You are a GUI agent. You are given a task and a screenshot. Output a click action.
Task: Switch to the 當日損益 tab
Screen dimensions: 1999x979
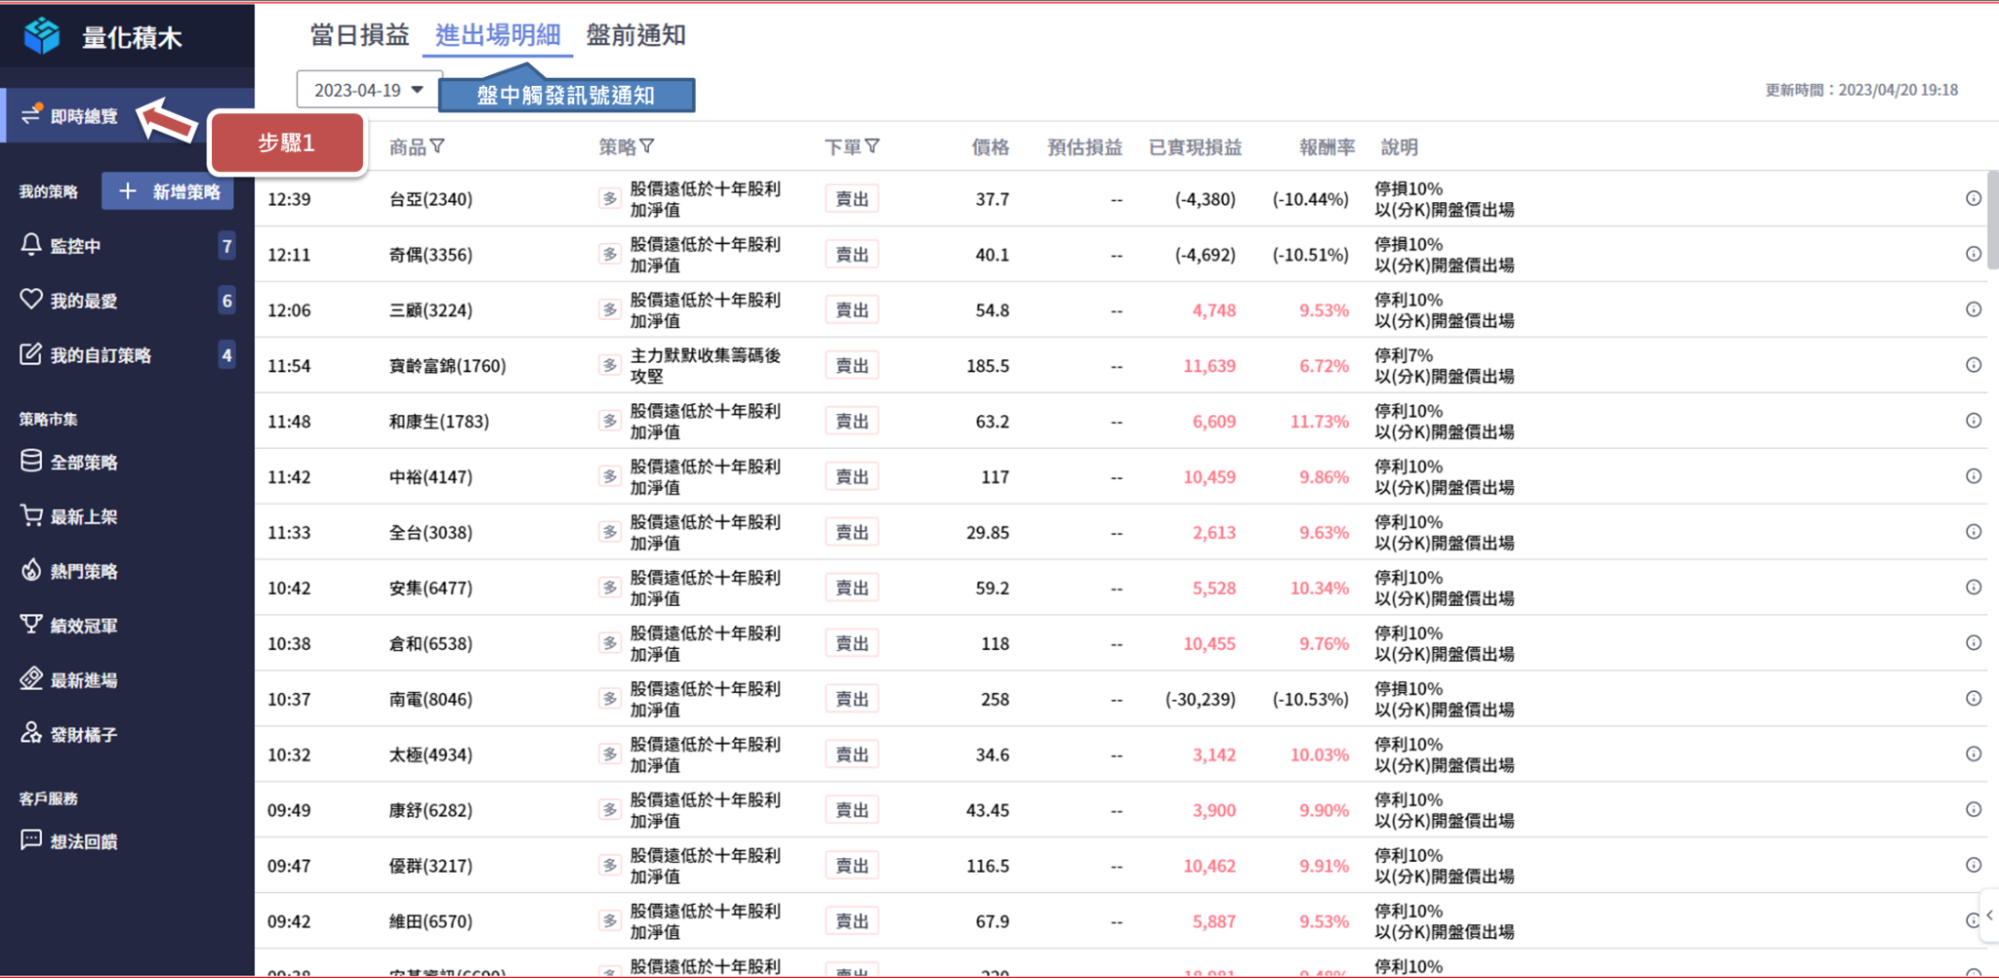pos(359,35)
